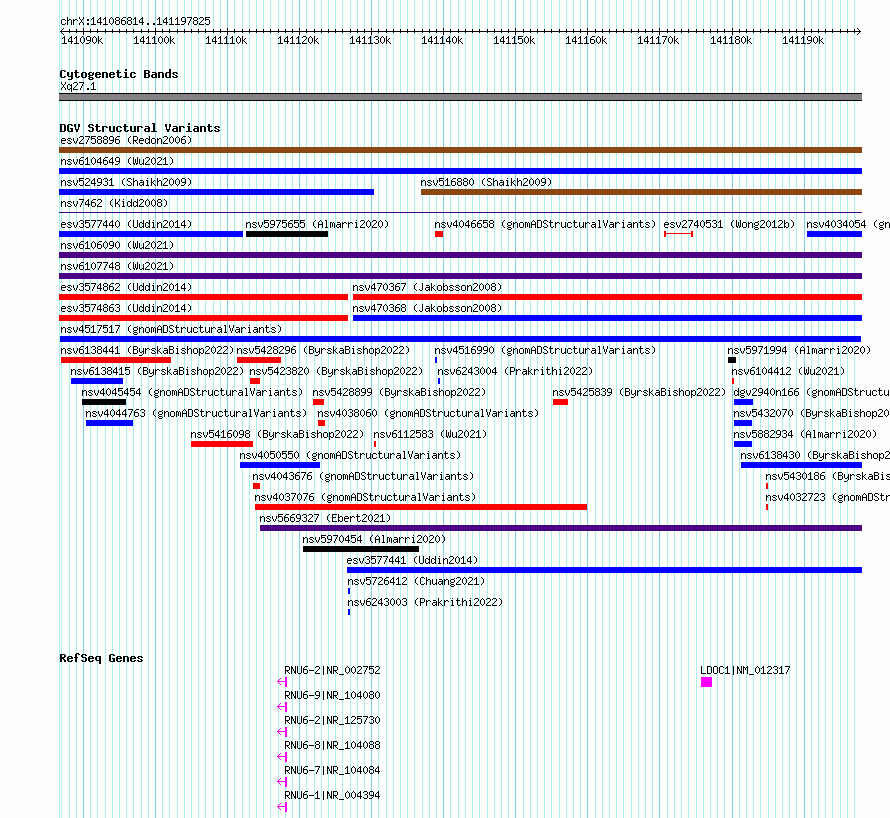Click the nsv5669327 (Ebert2021) label
This screenshot has width=890, height=818.
click(x=325, y=518)
